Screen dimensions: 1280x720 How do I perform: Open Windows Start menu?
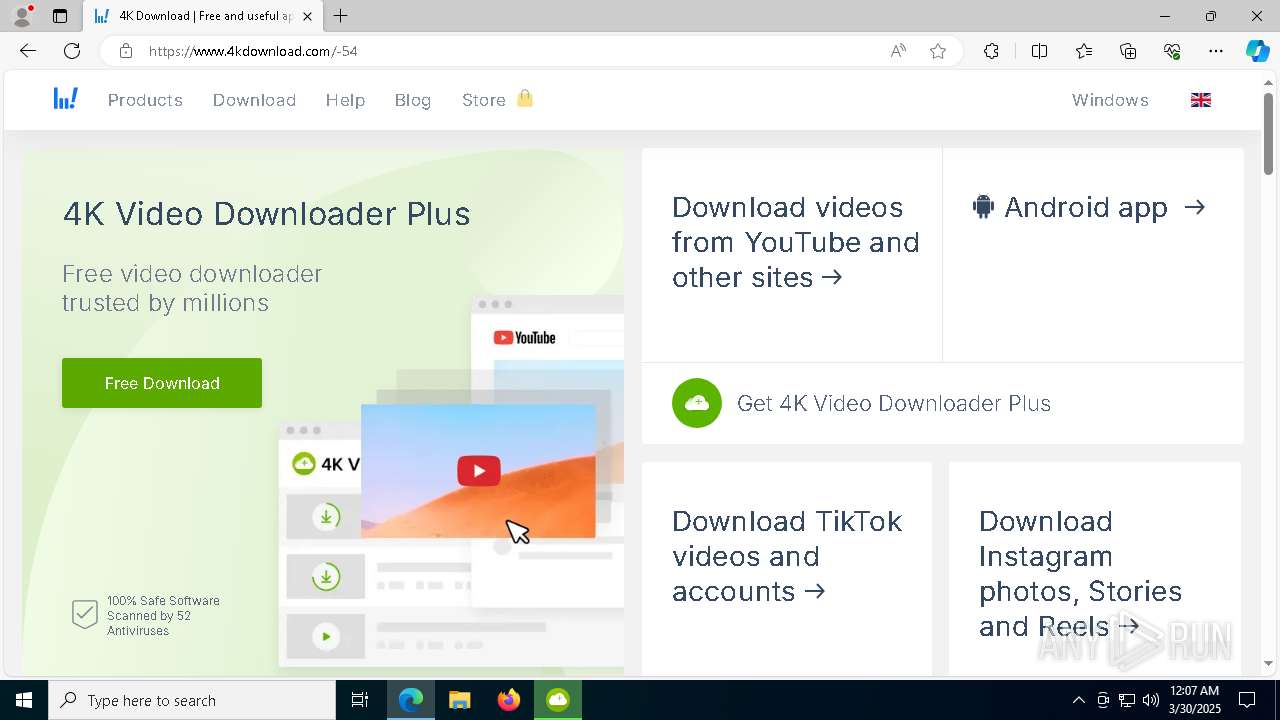(x=24, y=700)
